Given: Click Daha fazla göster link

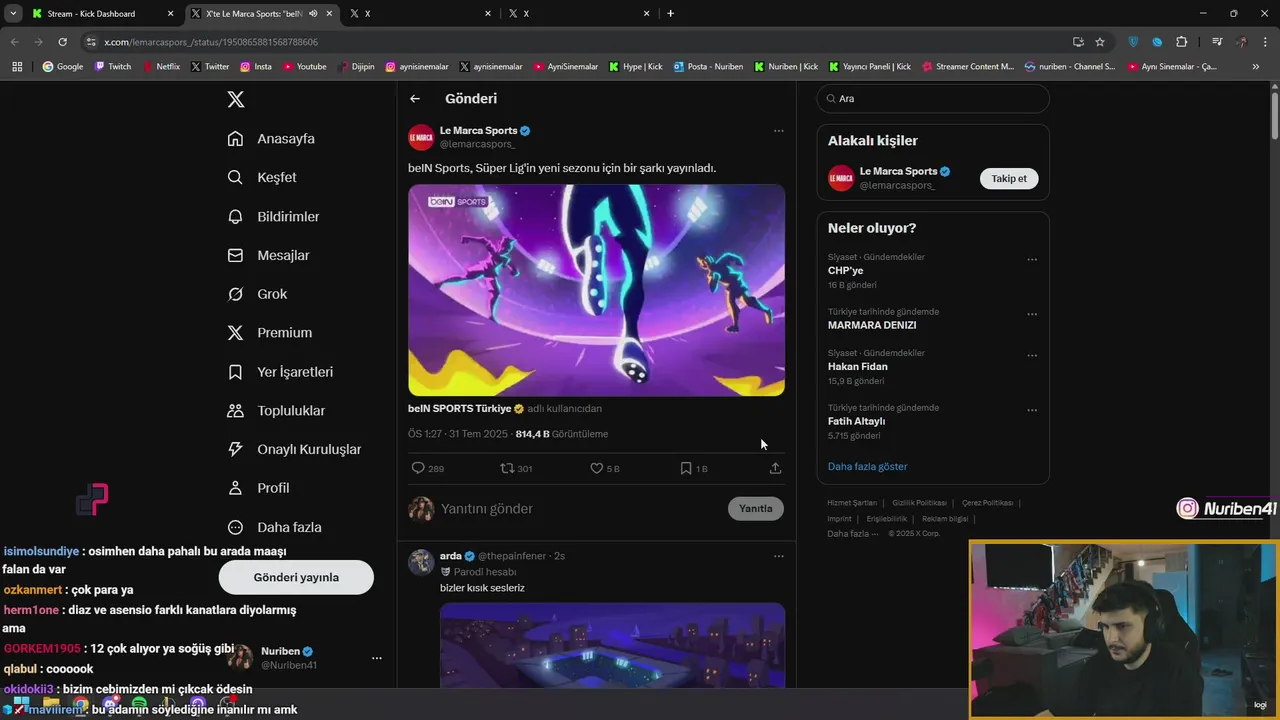Looking at the screenshot, I should 868,466.
